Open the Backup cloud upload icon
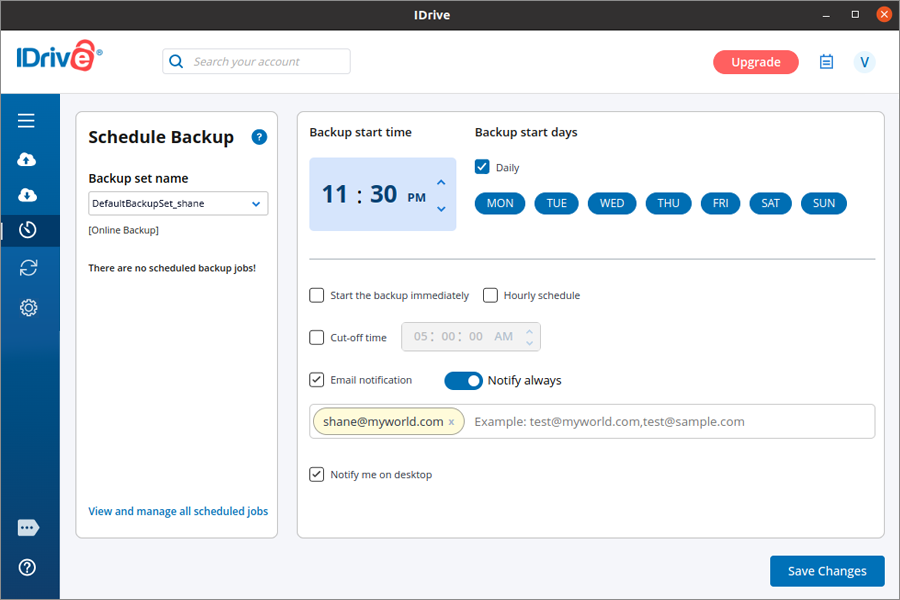Screen dimensions: 900x600 pos(27,159)
